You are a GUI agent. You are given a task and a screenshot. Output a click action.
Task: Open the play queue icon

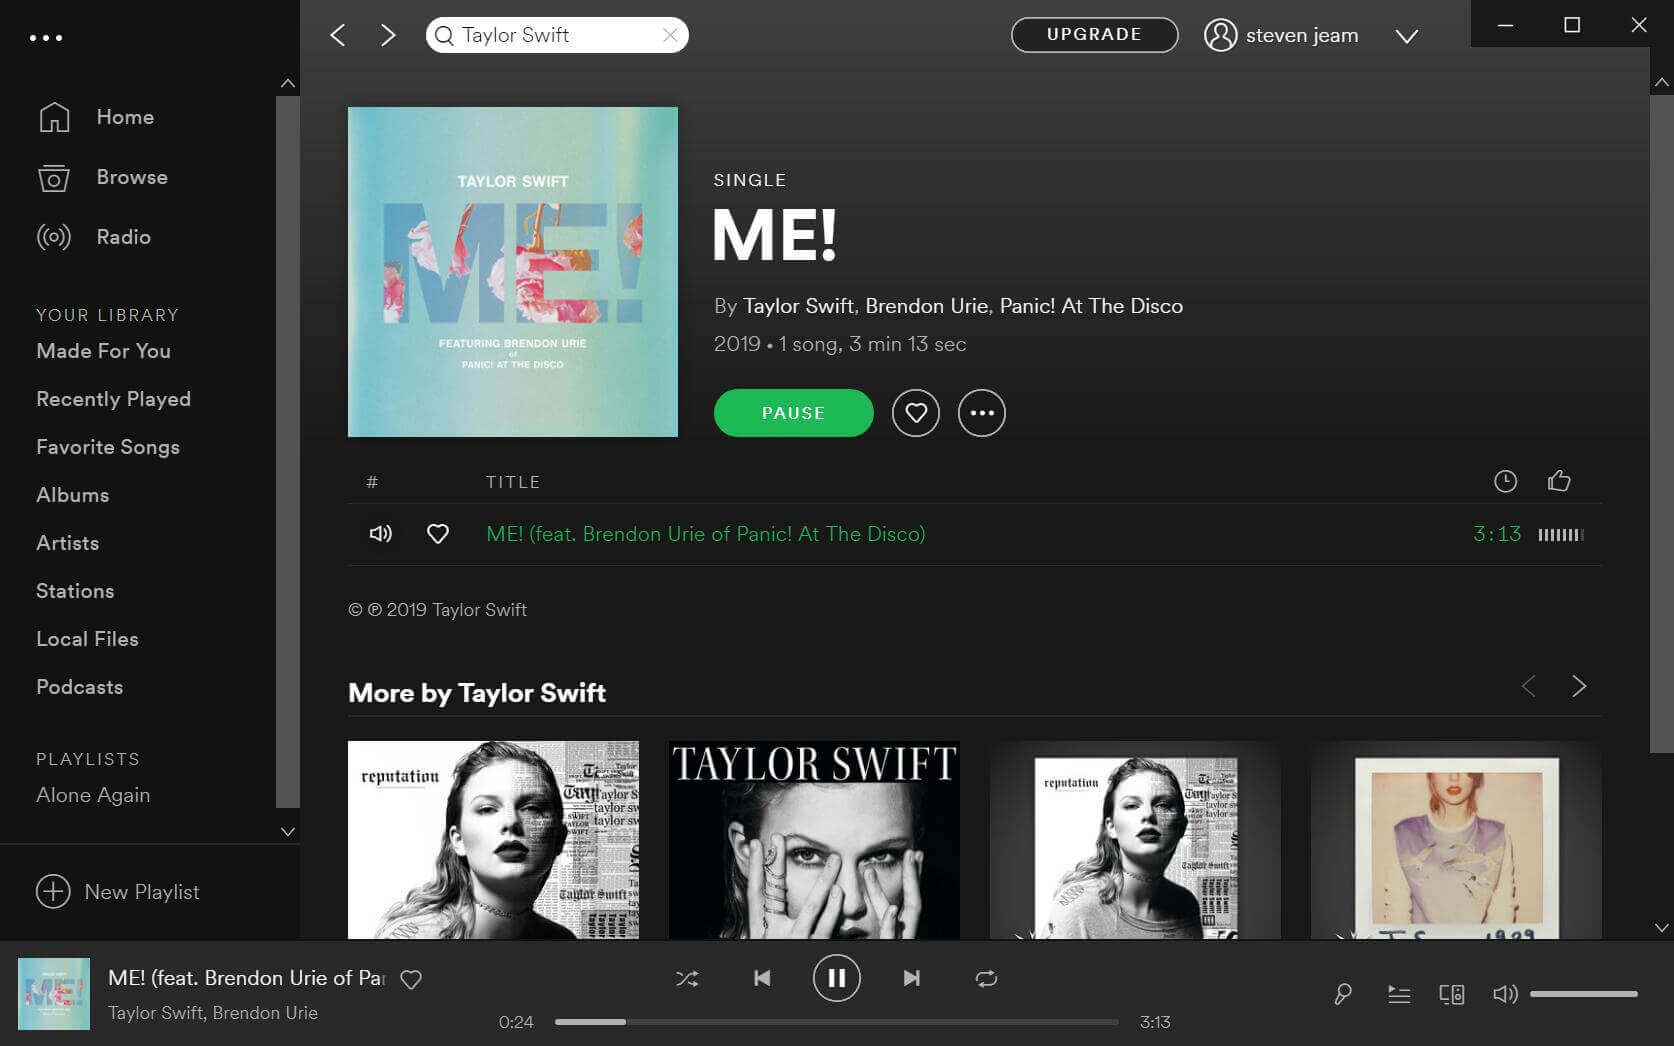point(1399,994)
